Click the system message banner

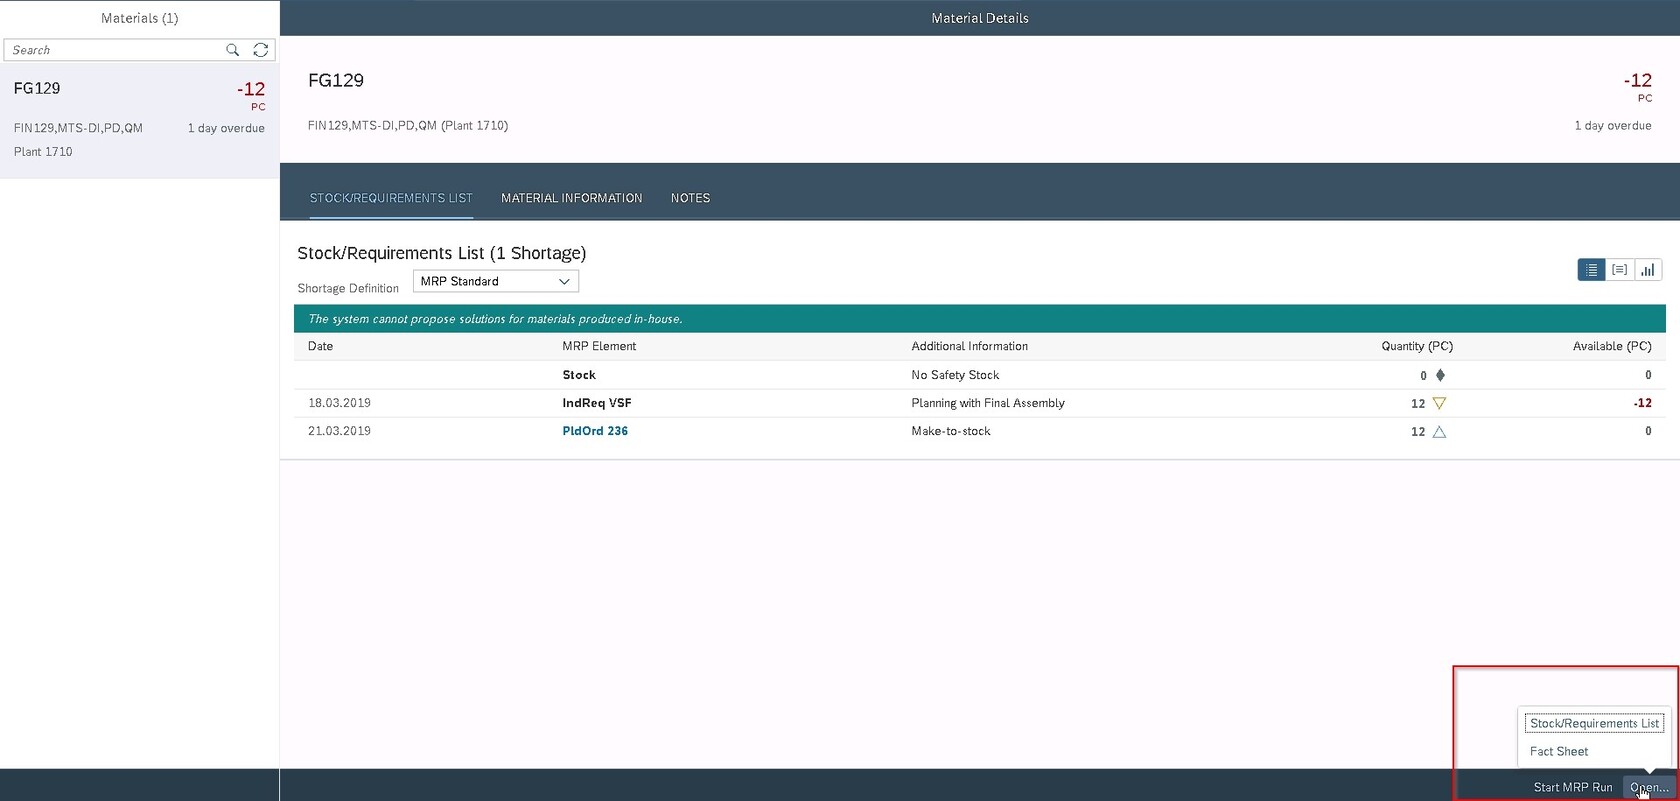pyautogui.click(x=980, y=319)
